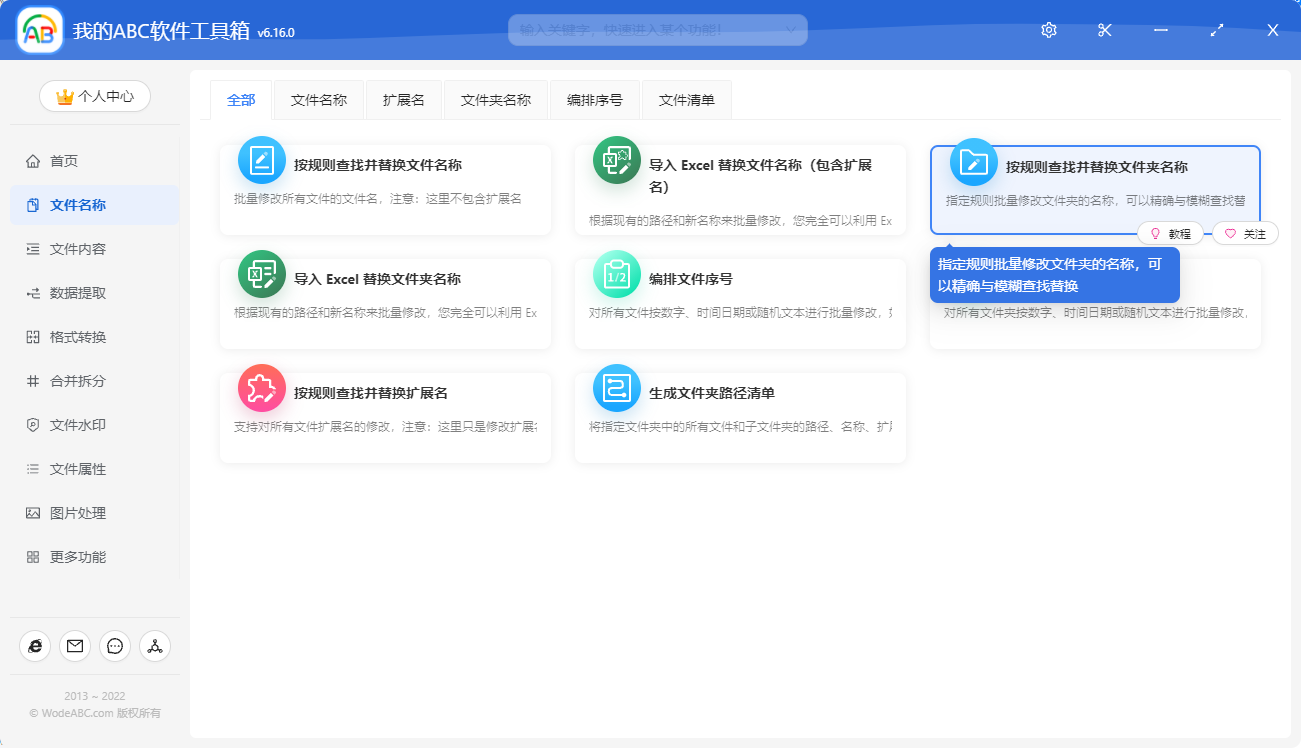This screenshot has height=748, width=1301.
Task: Click the 按规则查找并替换文件名称 pencil icon
Action: tap(261, 160)
